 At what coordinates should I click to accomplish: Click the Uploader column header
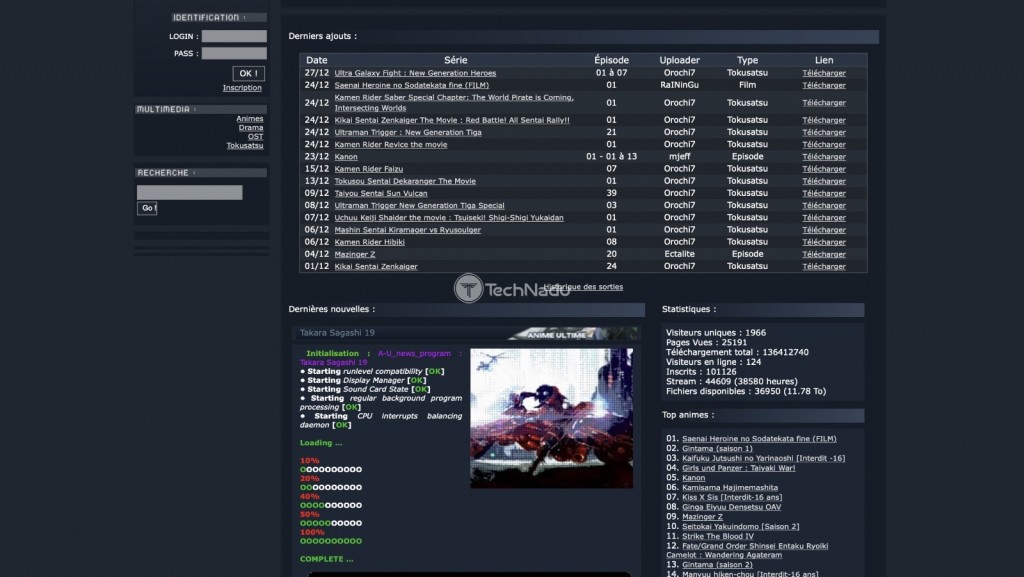click(679, 60)
